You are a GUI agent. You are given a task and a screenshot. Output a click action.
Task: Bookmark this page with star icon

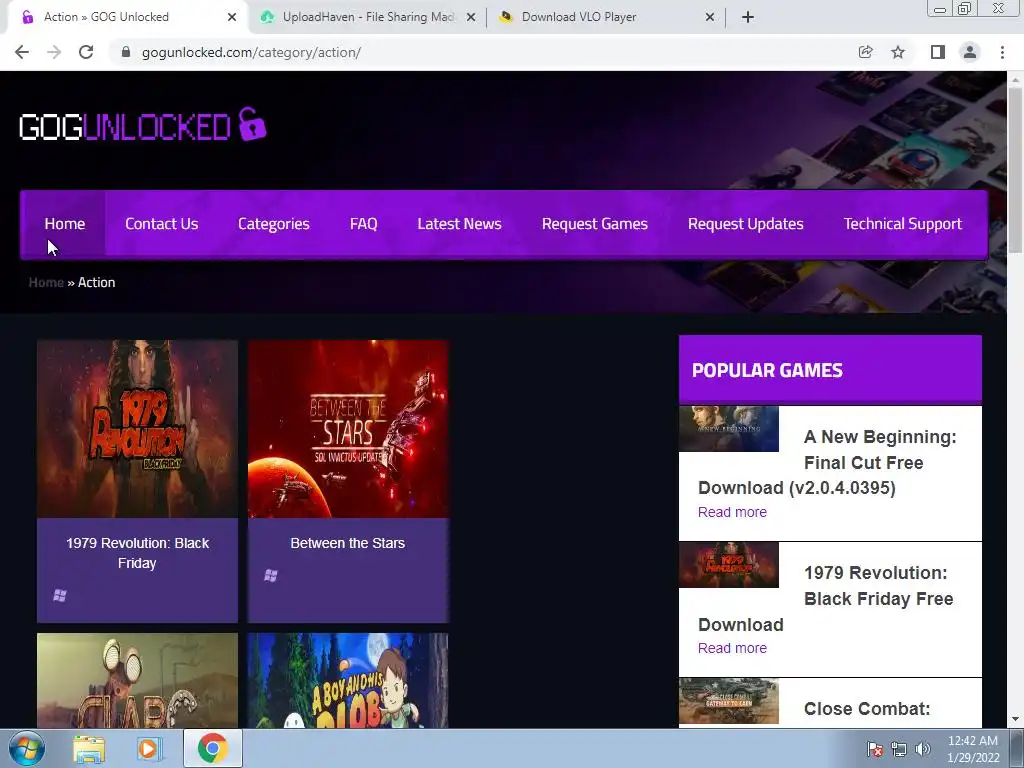pyautogui.click(x=898, y=52)
